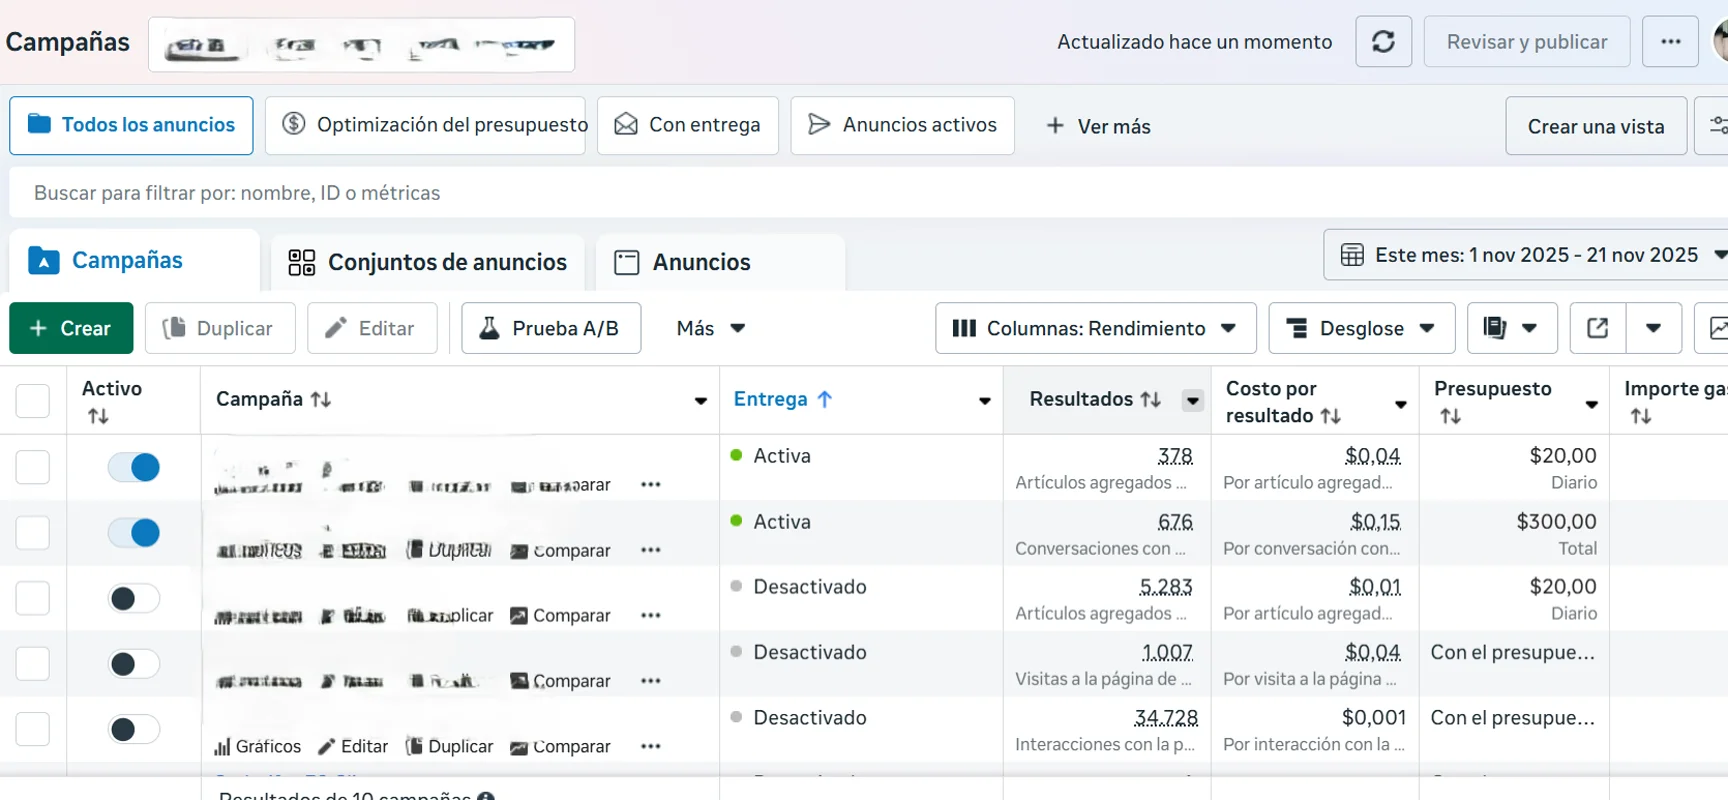Click Comparar in the 34.728 results row
1728x800 pixels.
click(x=561, y=746)
